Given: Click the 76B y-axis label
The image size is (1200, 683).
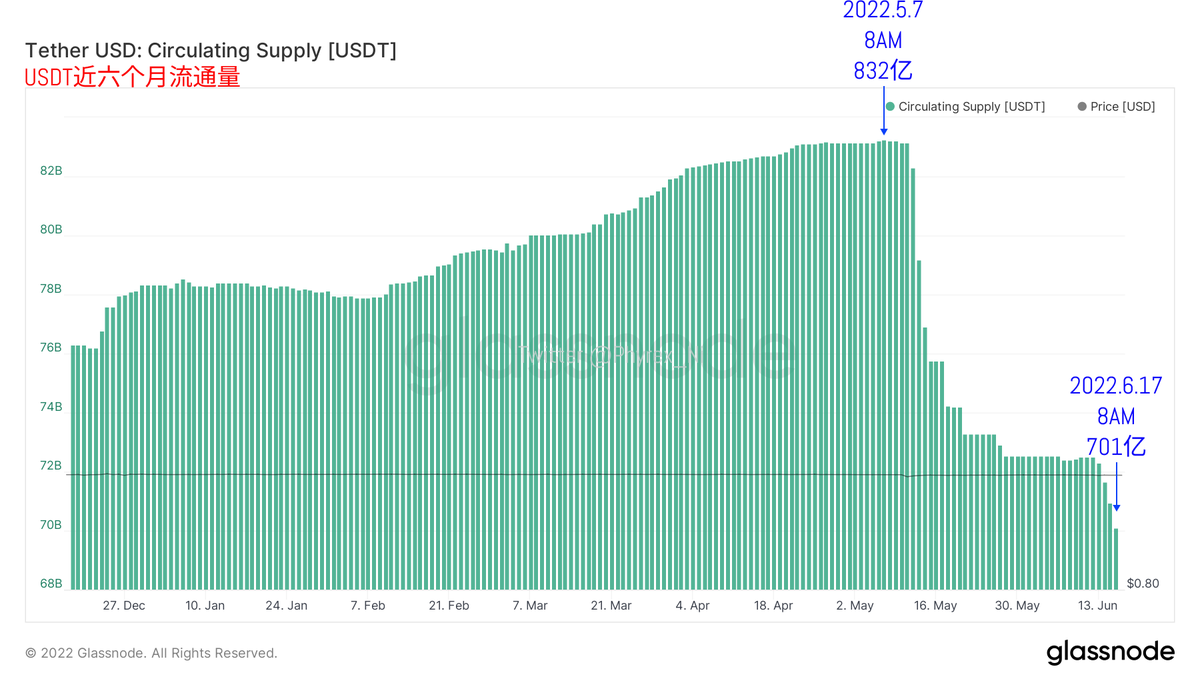Looking at the screenshot, I should (x=51, y=348).
